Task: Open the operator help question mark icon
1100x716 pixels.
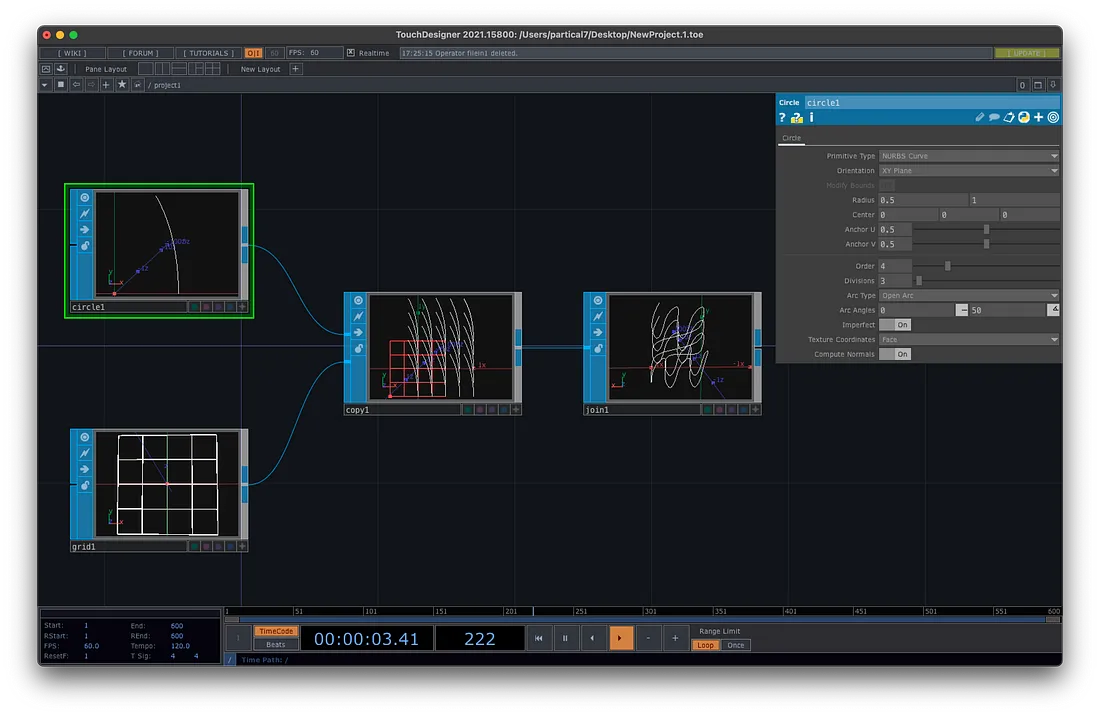Action: (x=783, y=118)
